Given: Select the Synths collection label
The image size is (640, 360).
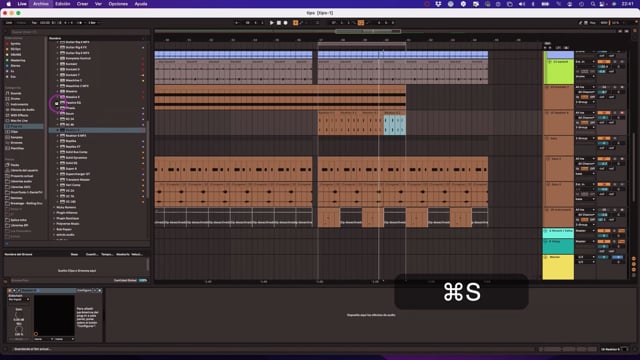Looking at the screenshot, I should 16,44.
